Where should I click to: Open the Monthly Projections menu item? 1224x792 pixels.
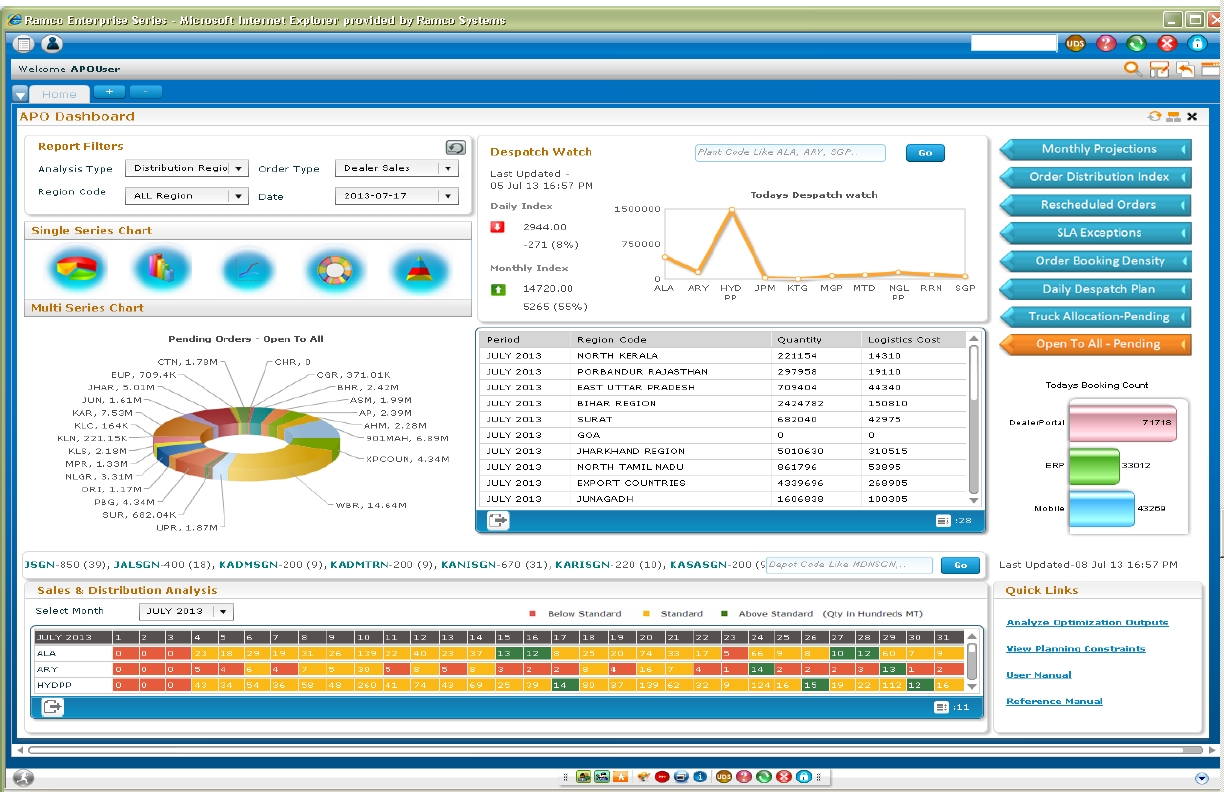(1098, 149)
